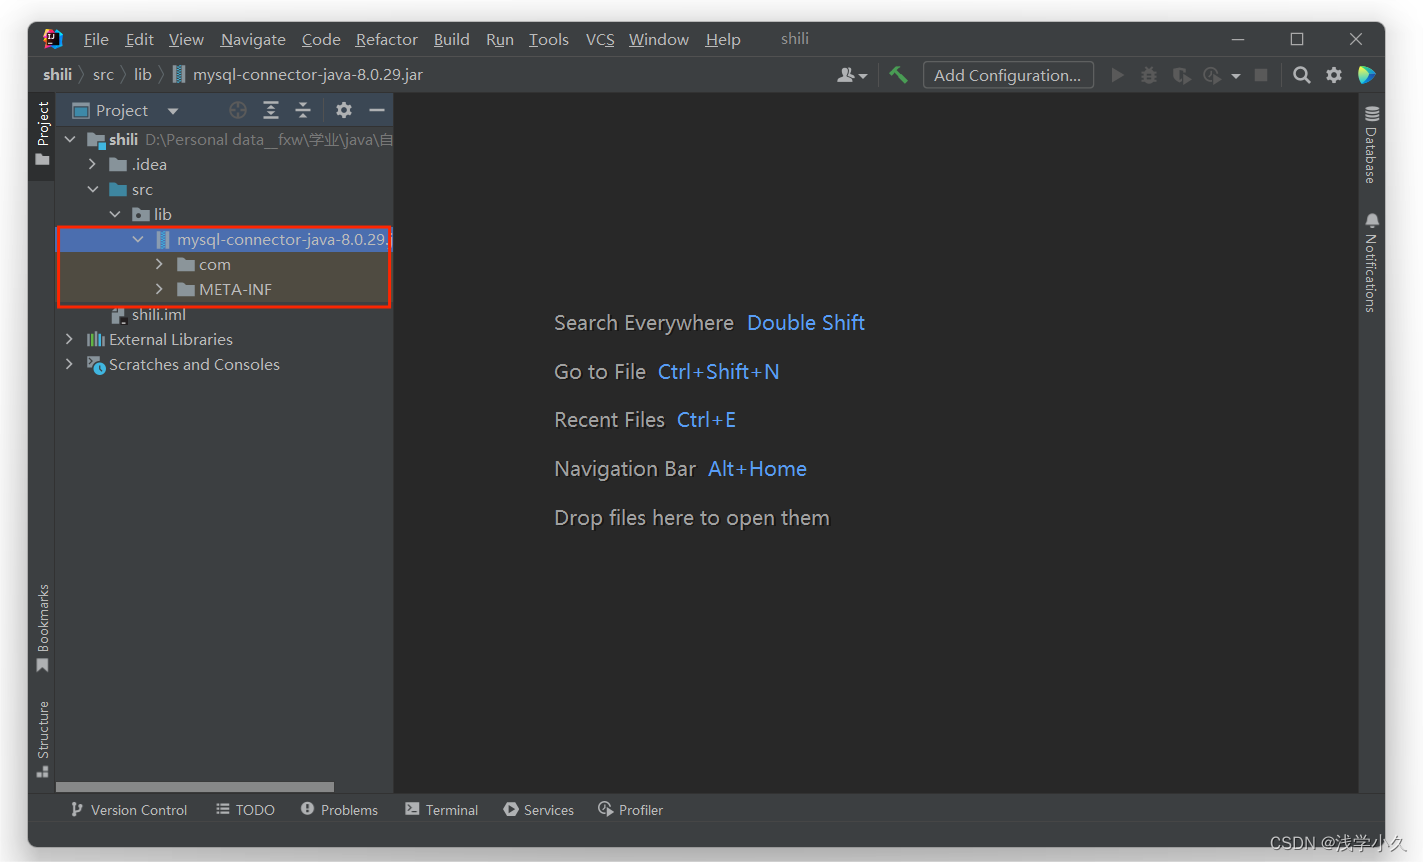Open Project panel options gear
This screenshot has width=1423, height=862.
click(344, 110)
